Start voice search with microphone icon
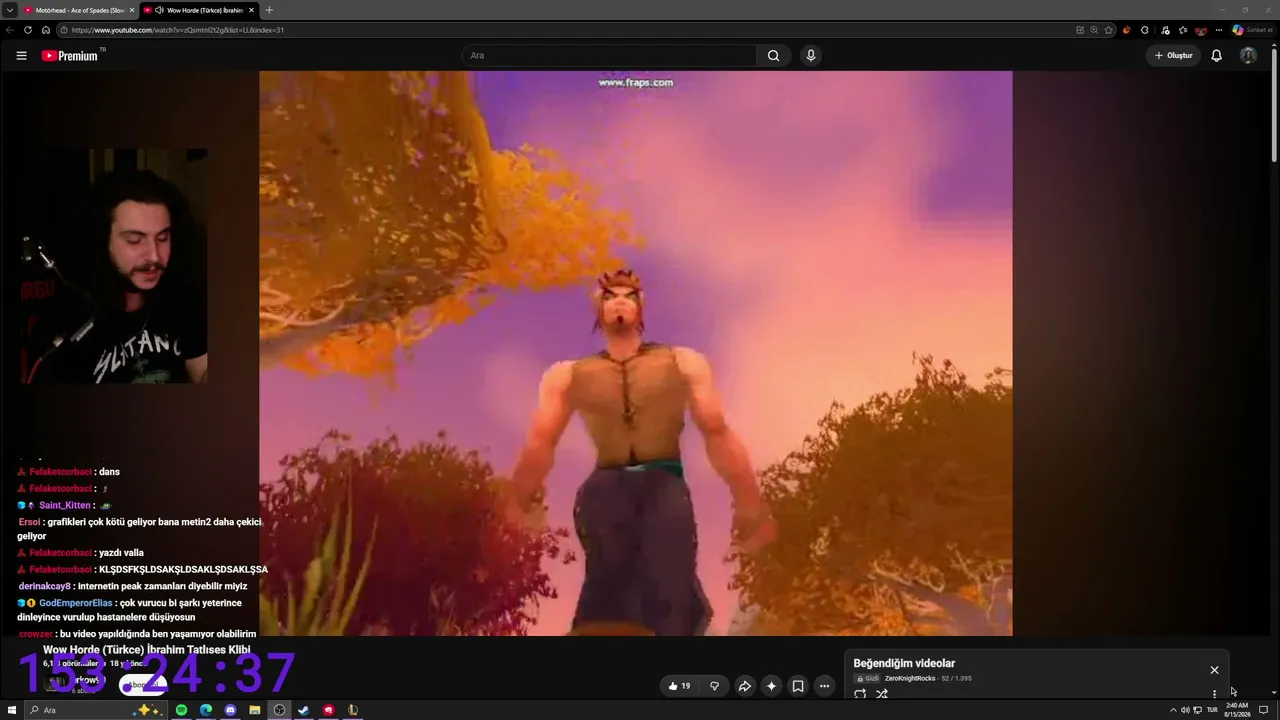Viewport: 1280px width, 720px height. click(x=811, y=56)
